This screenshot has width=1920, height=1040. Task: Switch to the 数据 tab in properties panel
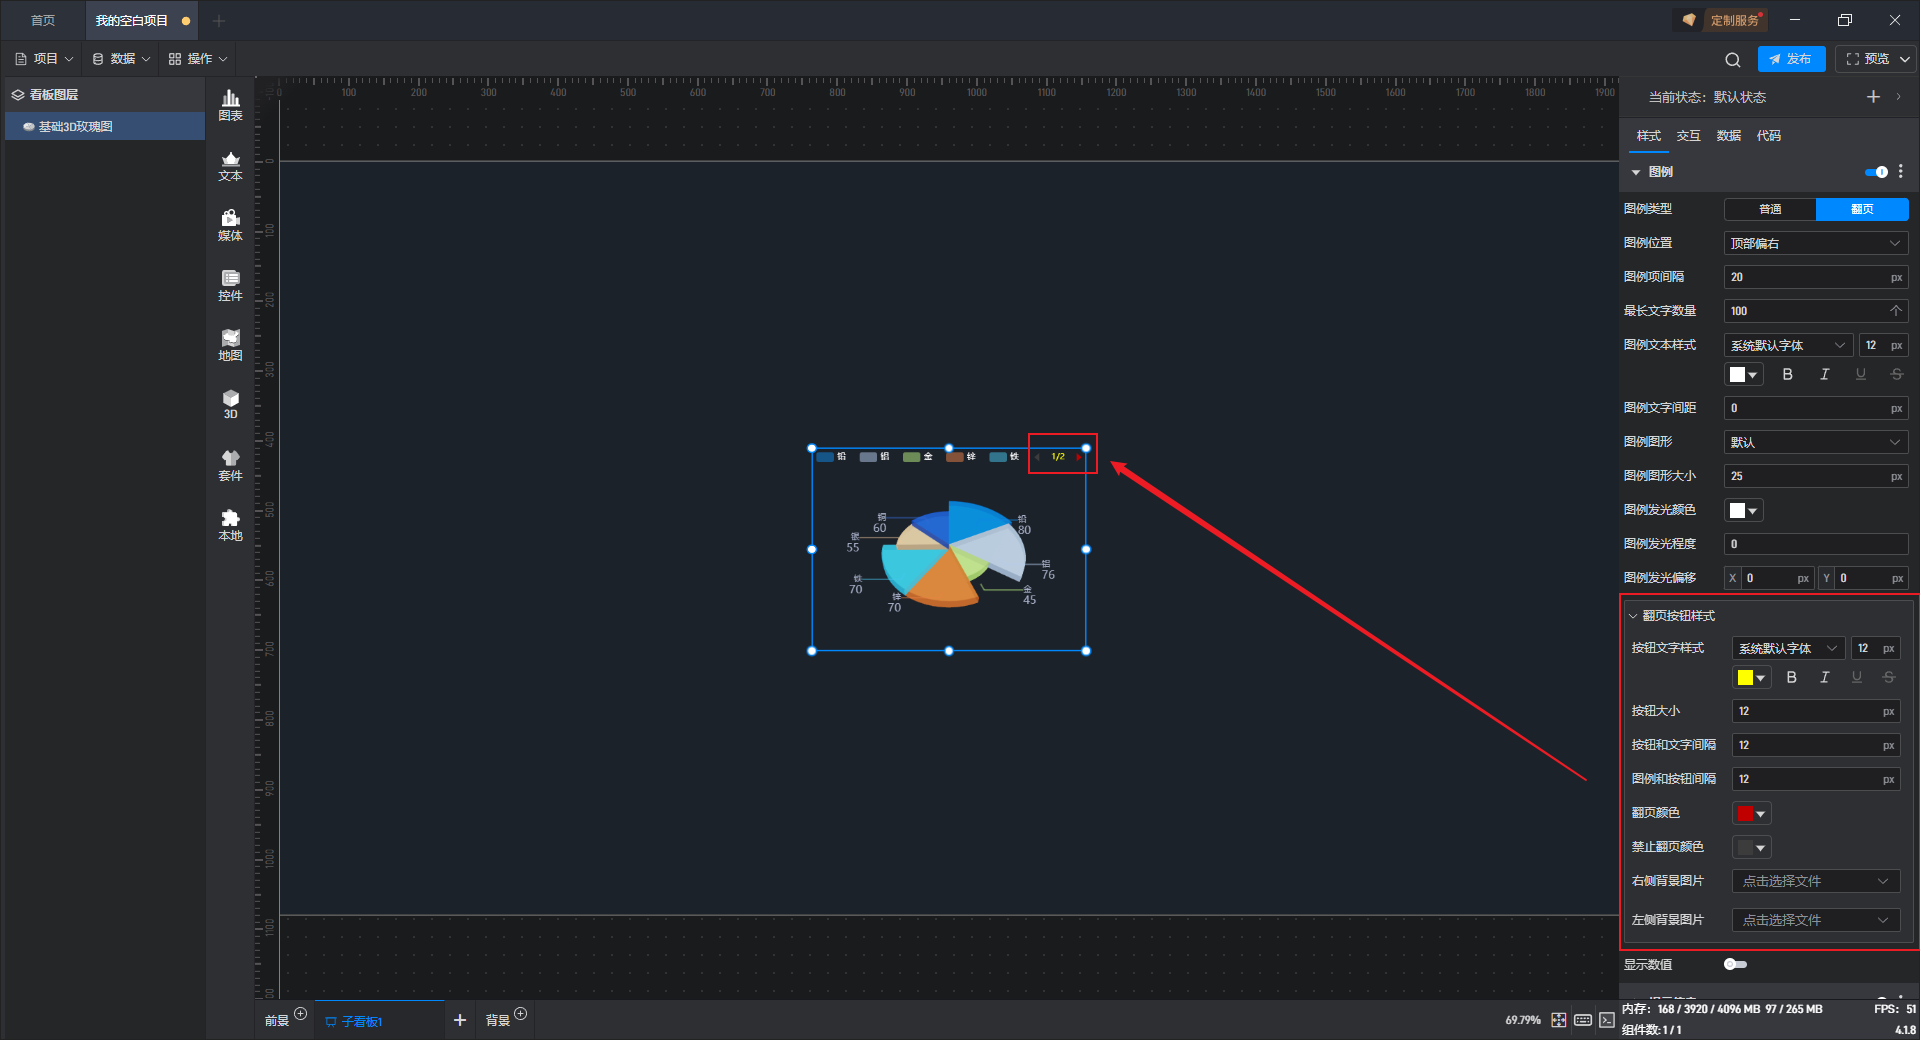(x=1729, y=136)
